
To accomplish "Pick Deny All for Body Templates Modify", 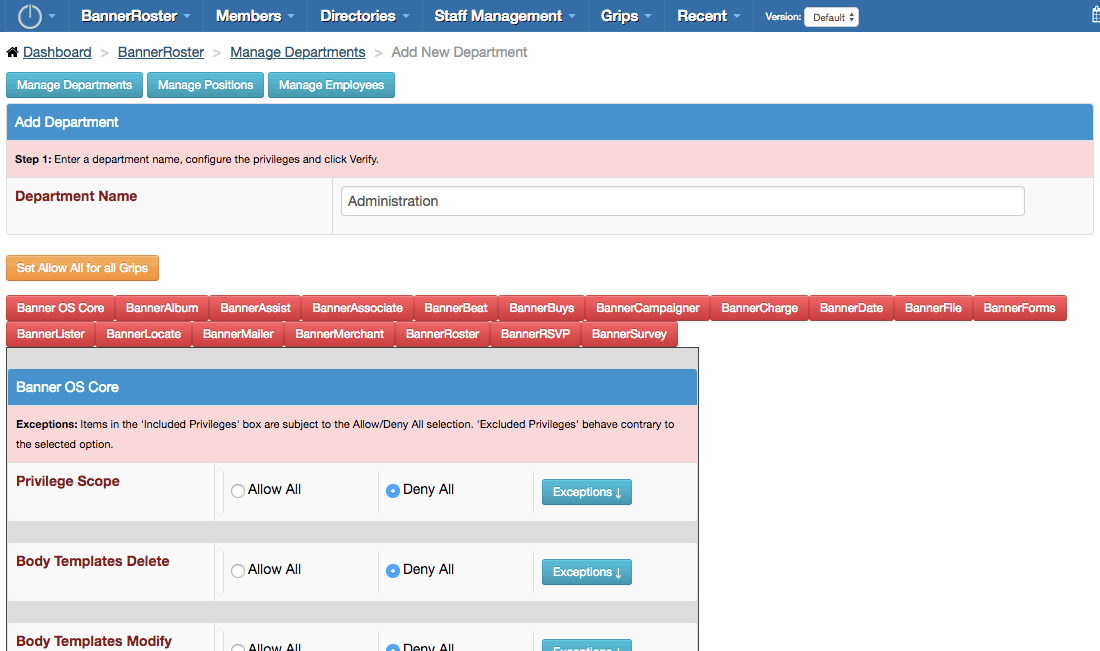I will pos(393,647).
